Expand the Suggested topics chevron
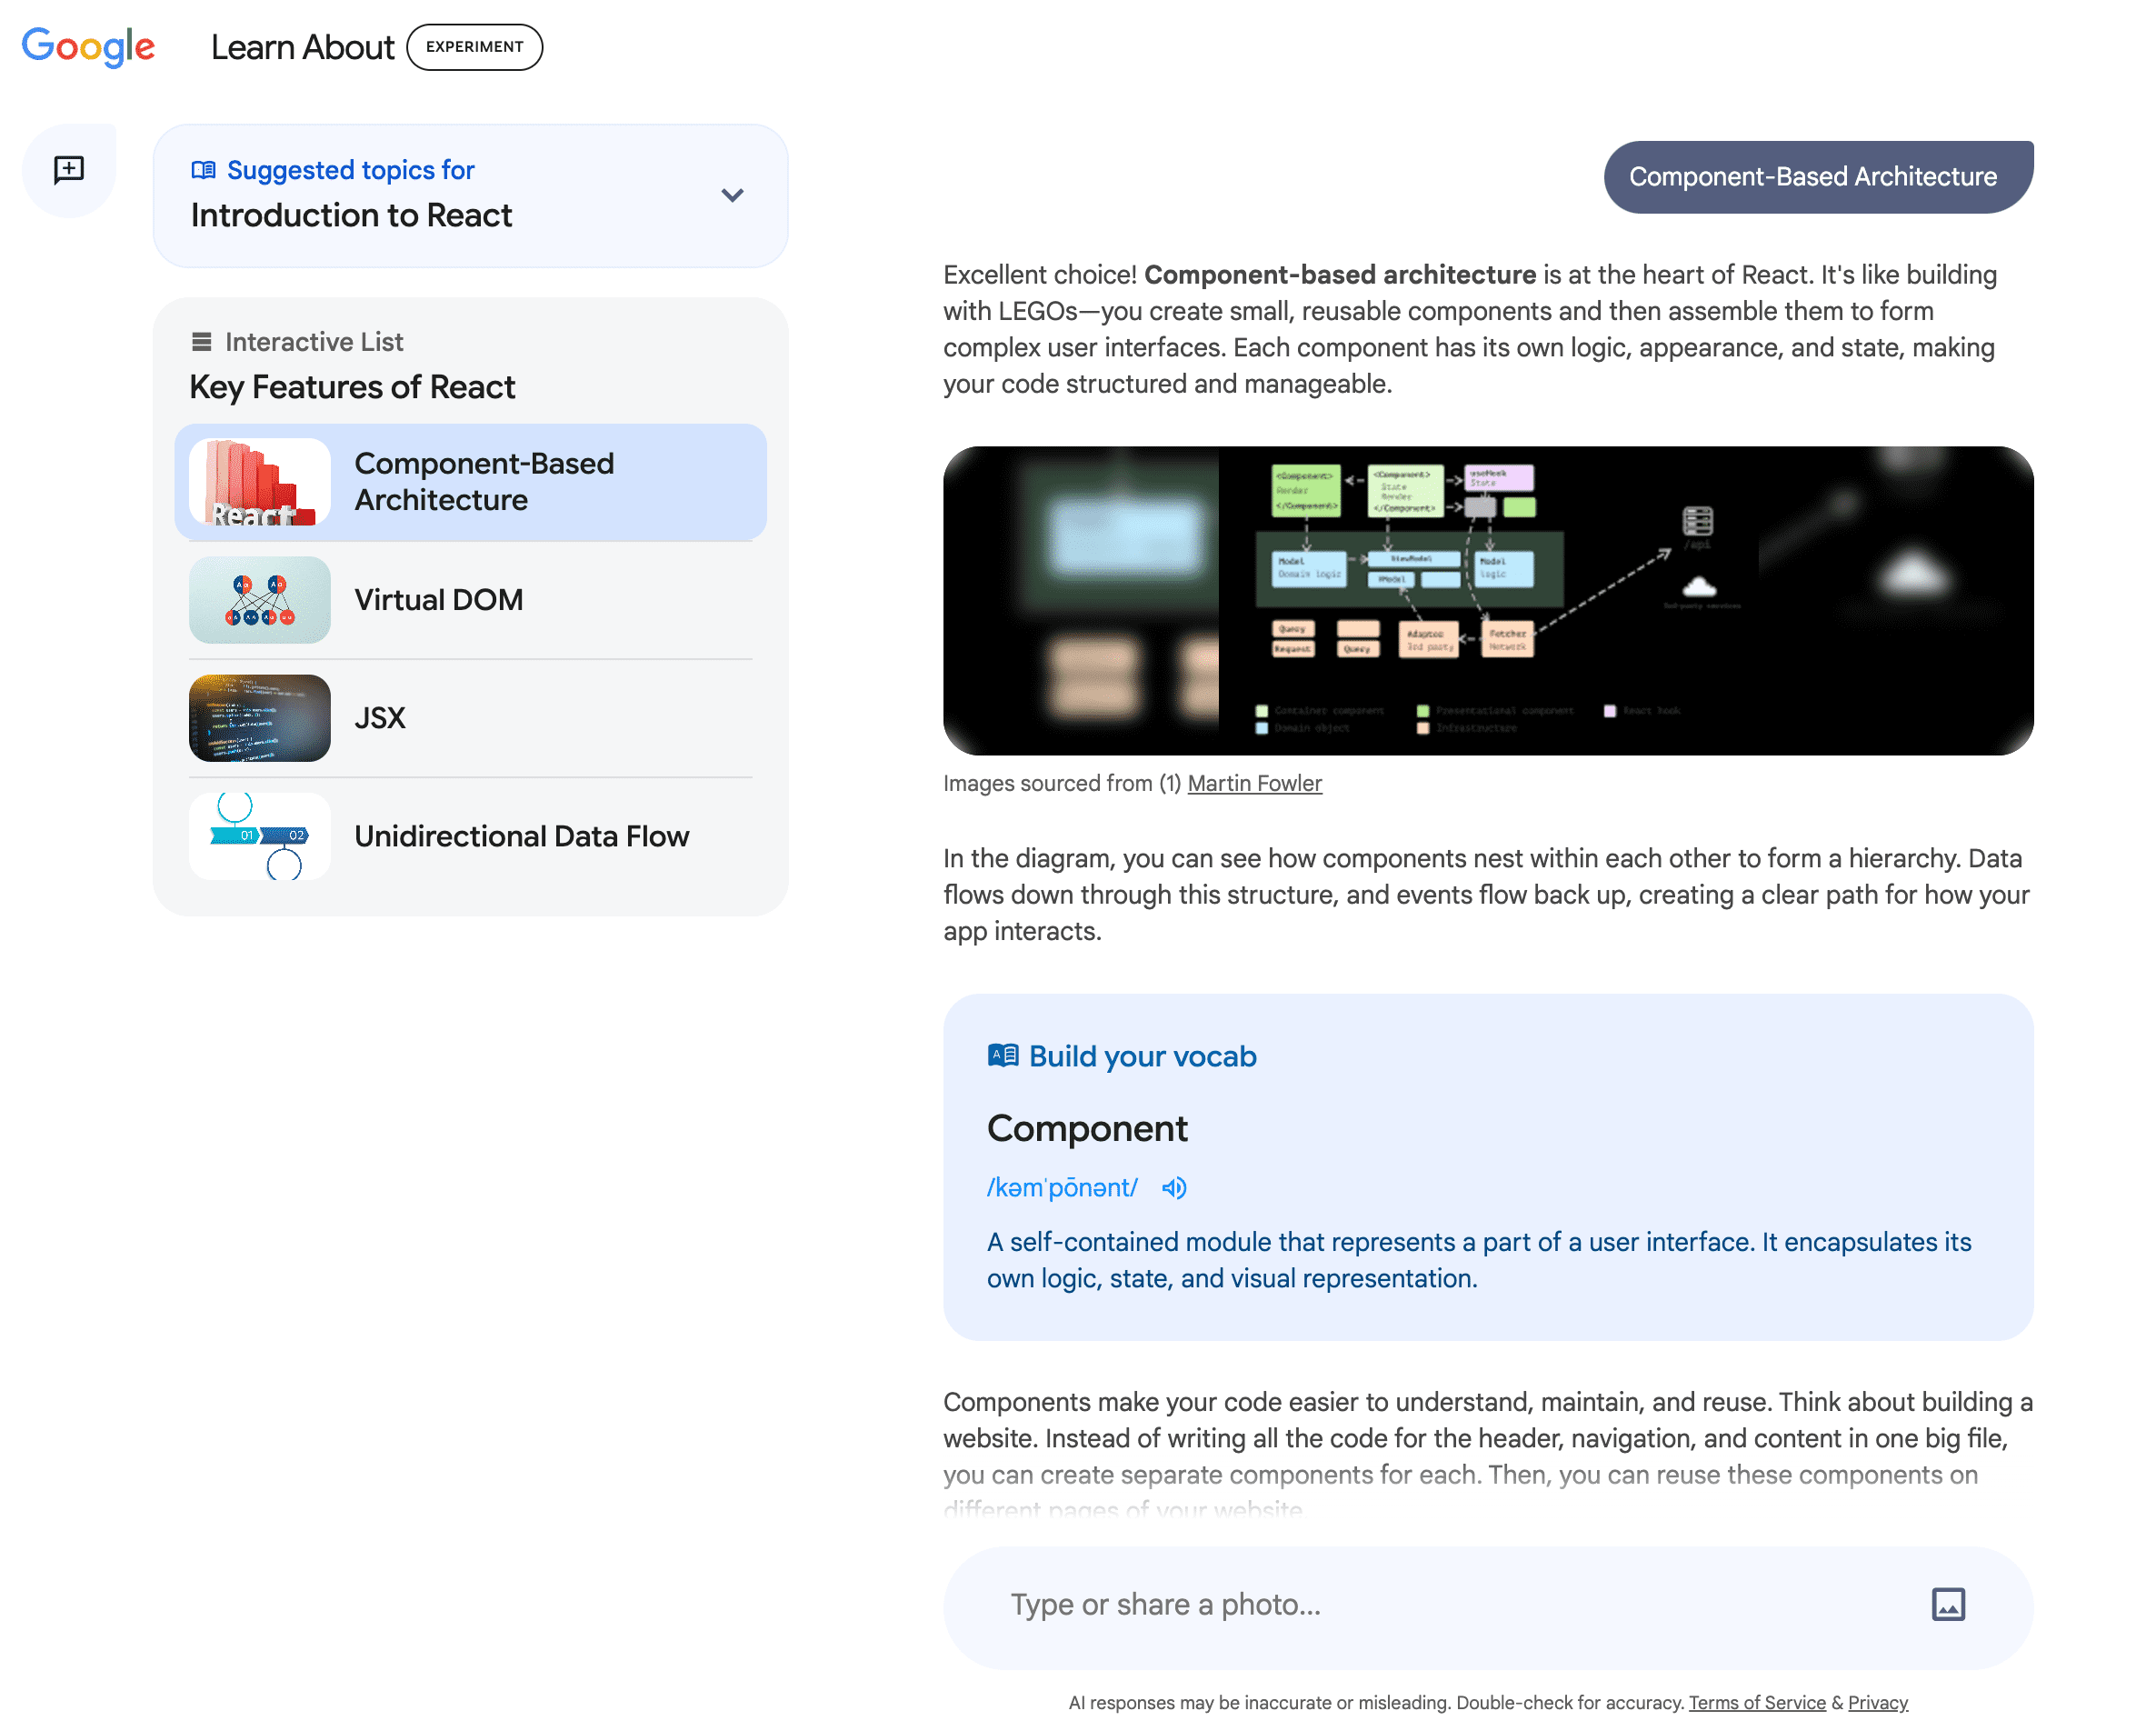The height and width of the screenshot is (1731, 2156). tap(732, 195)
